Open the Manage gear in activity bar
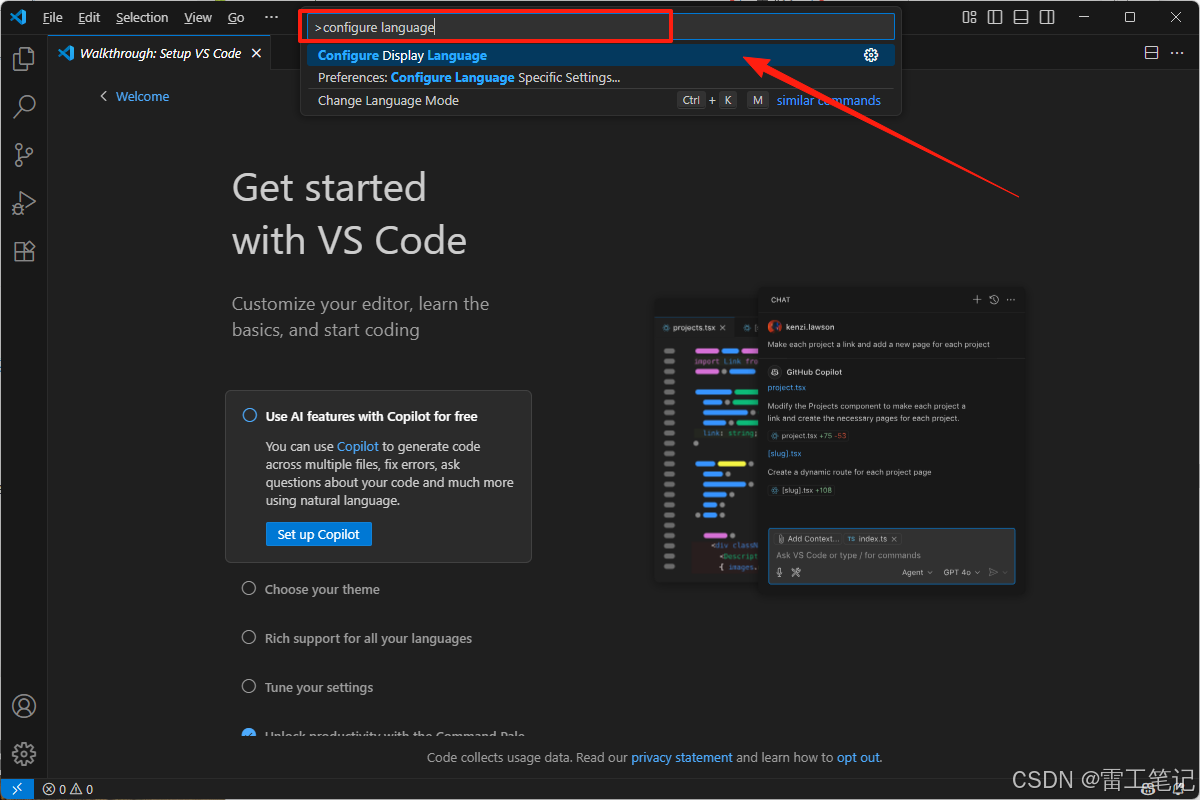The width and height of the screenshot is (1200, 800). coord(24,754)
